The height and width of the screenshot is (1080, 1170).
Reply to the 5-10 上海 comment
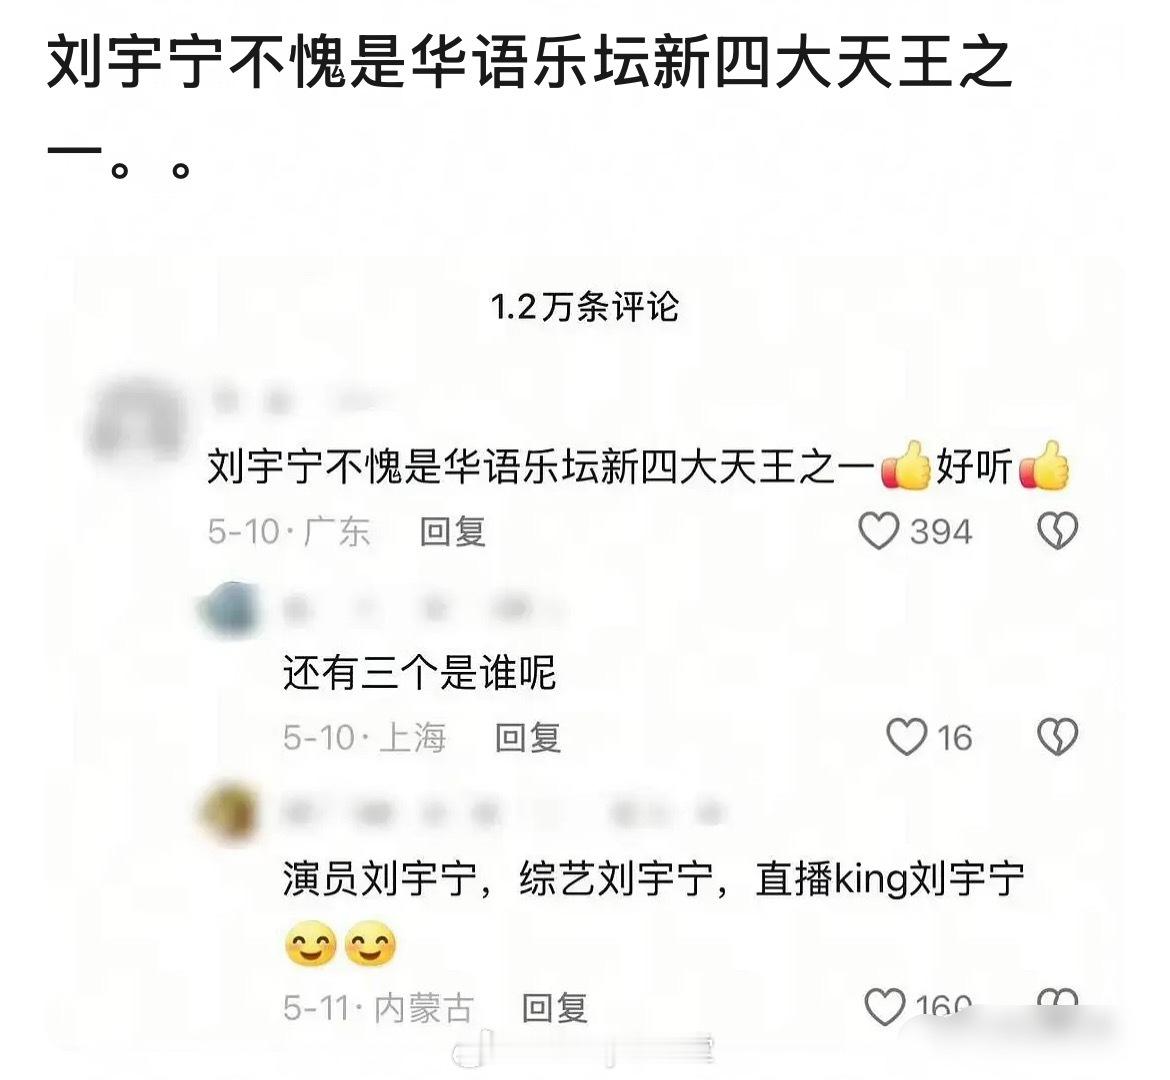(528, 738)
